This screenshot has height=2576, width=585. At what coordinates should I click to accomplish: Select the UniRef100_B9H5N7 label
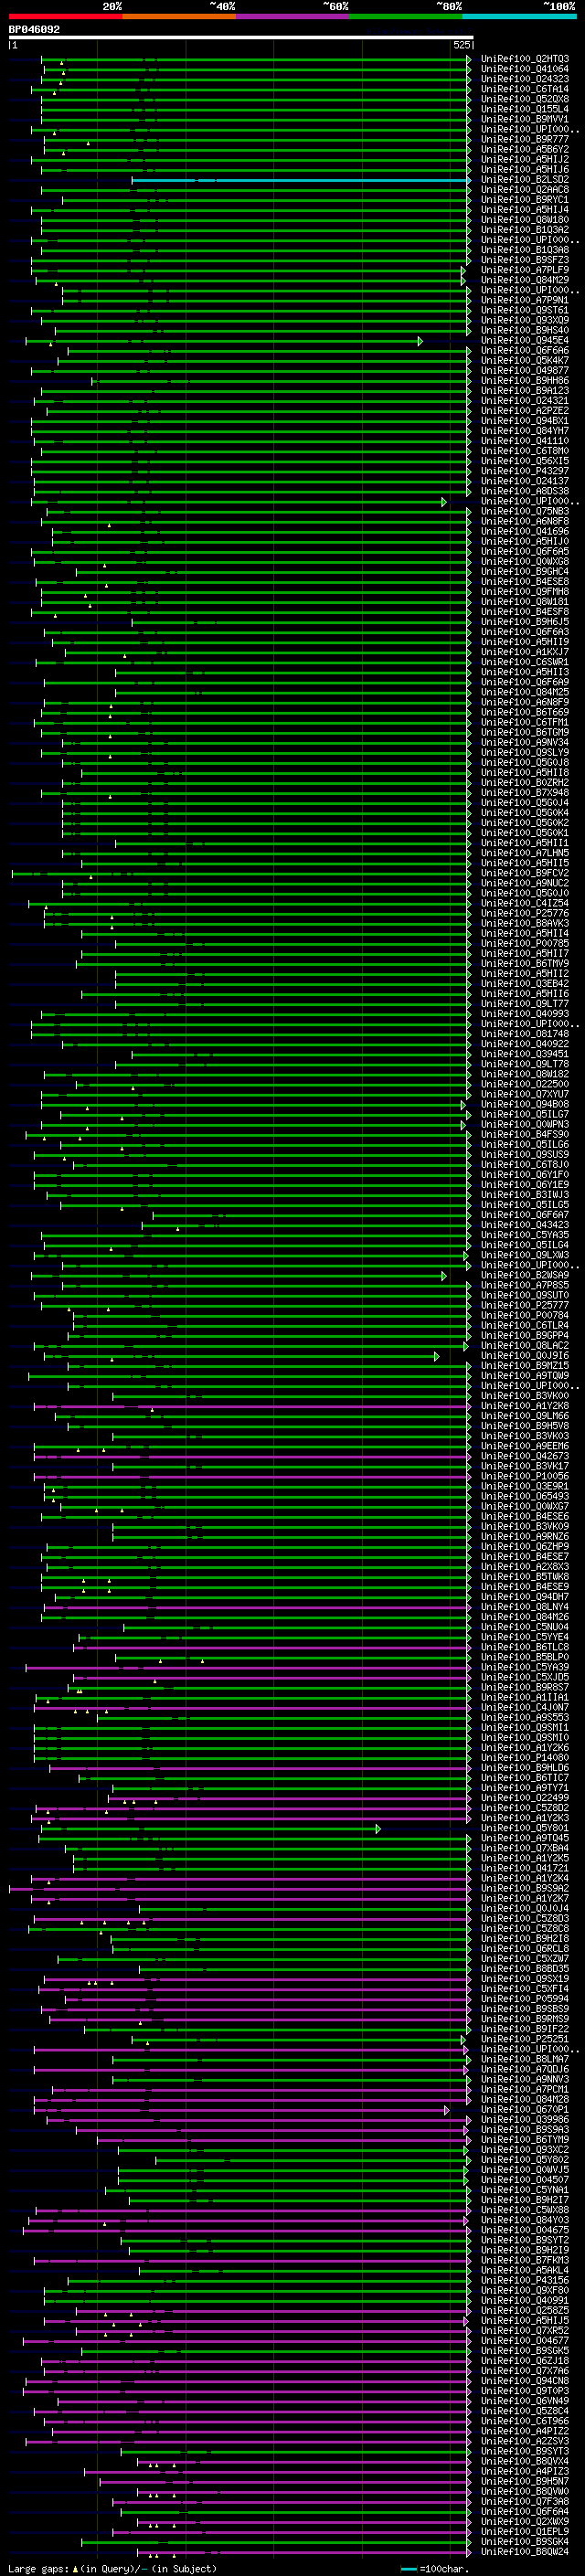click(x=525, y=2481)
